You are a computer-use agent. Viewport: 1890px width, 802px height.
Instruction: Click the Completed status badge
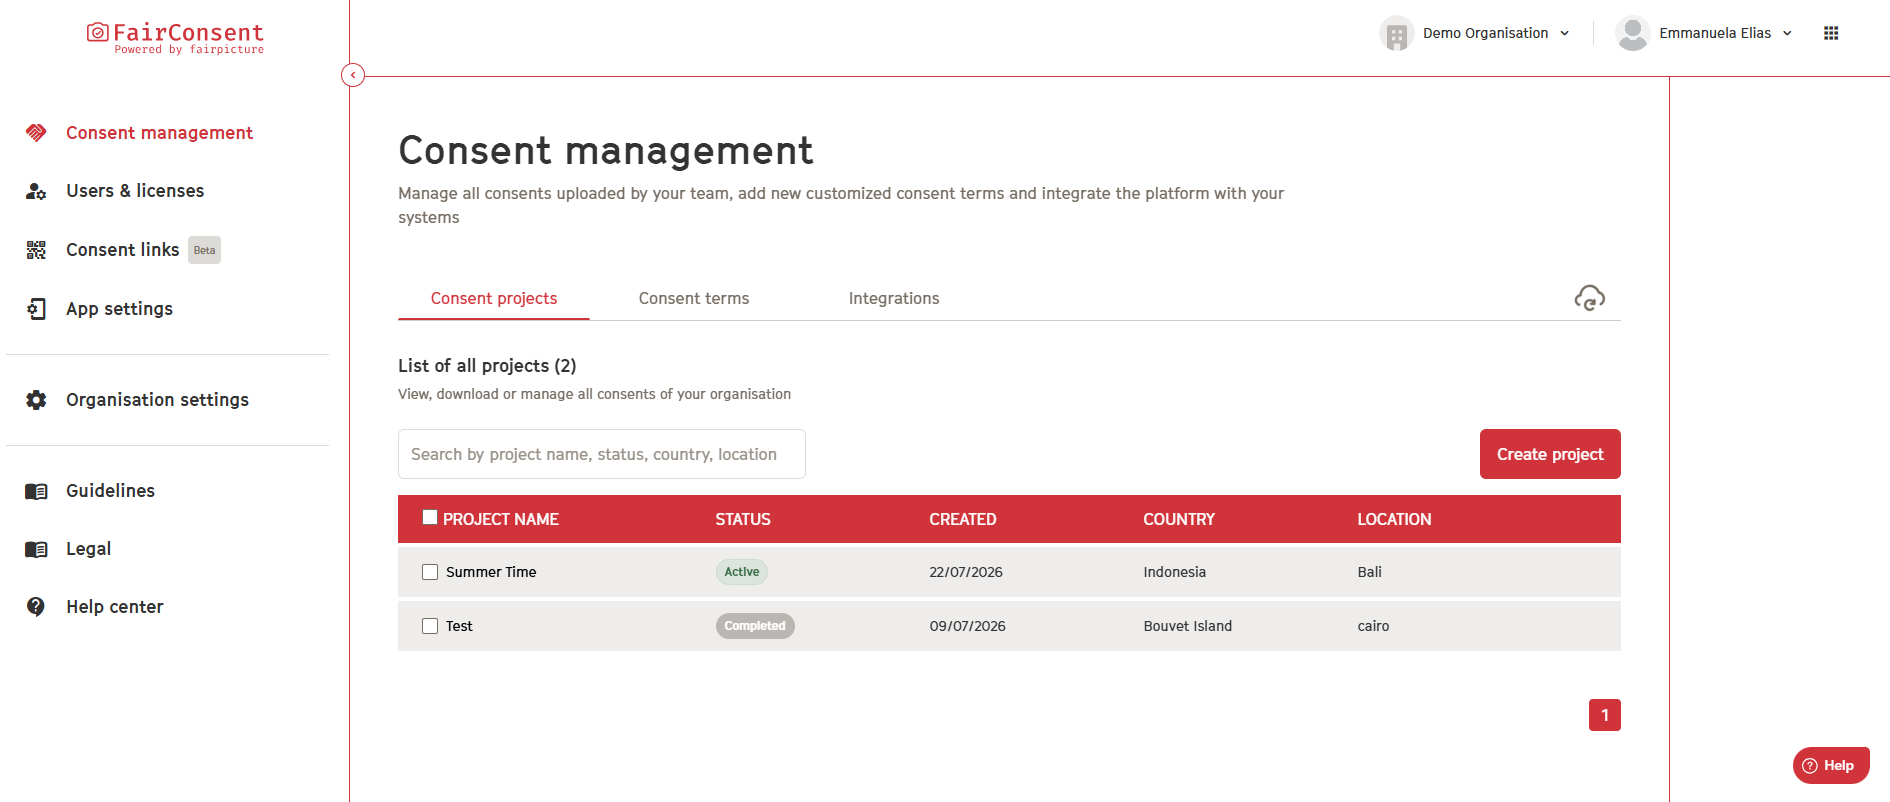point(755,626)
